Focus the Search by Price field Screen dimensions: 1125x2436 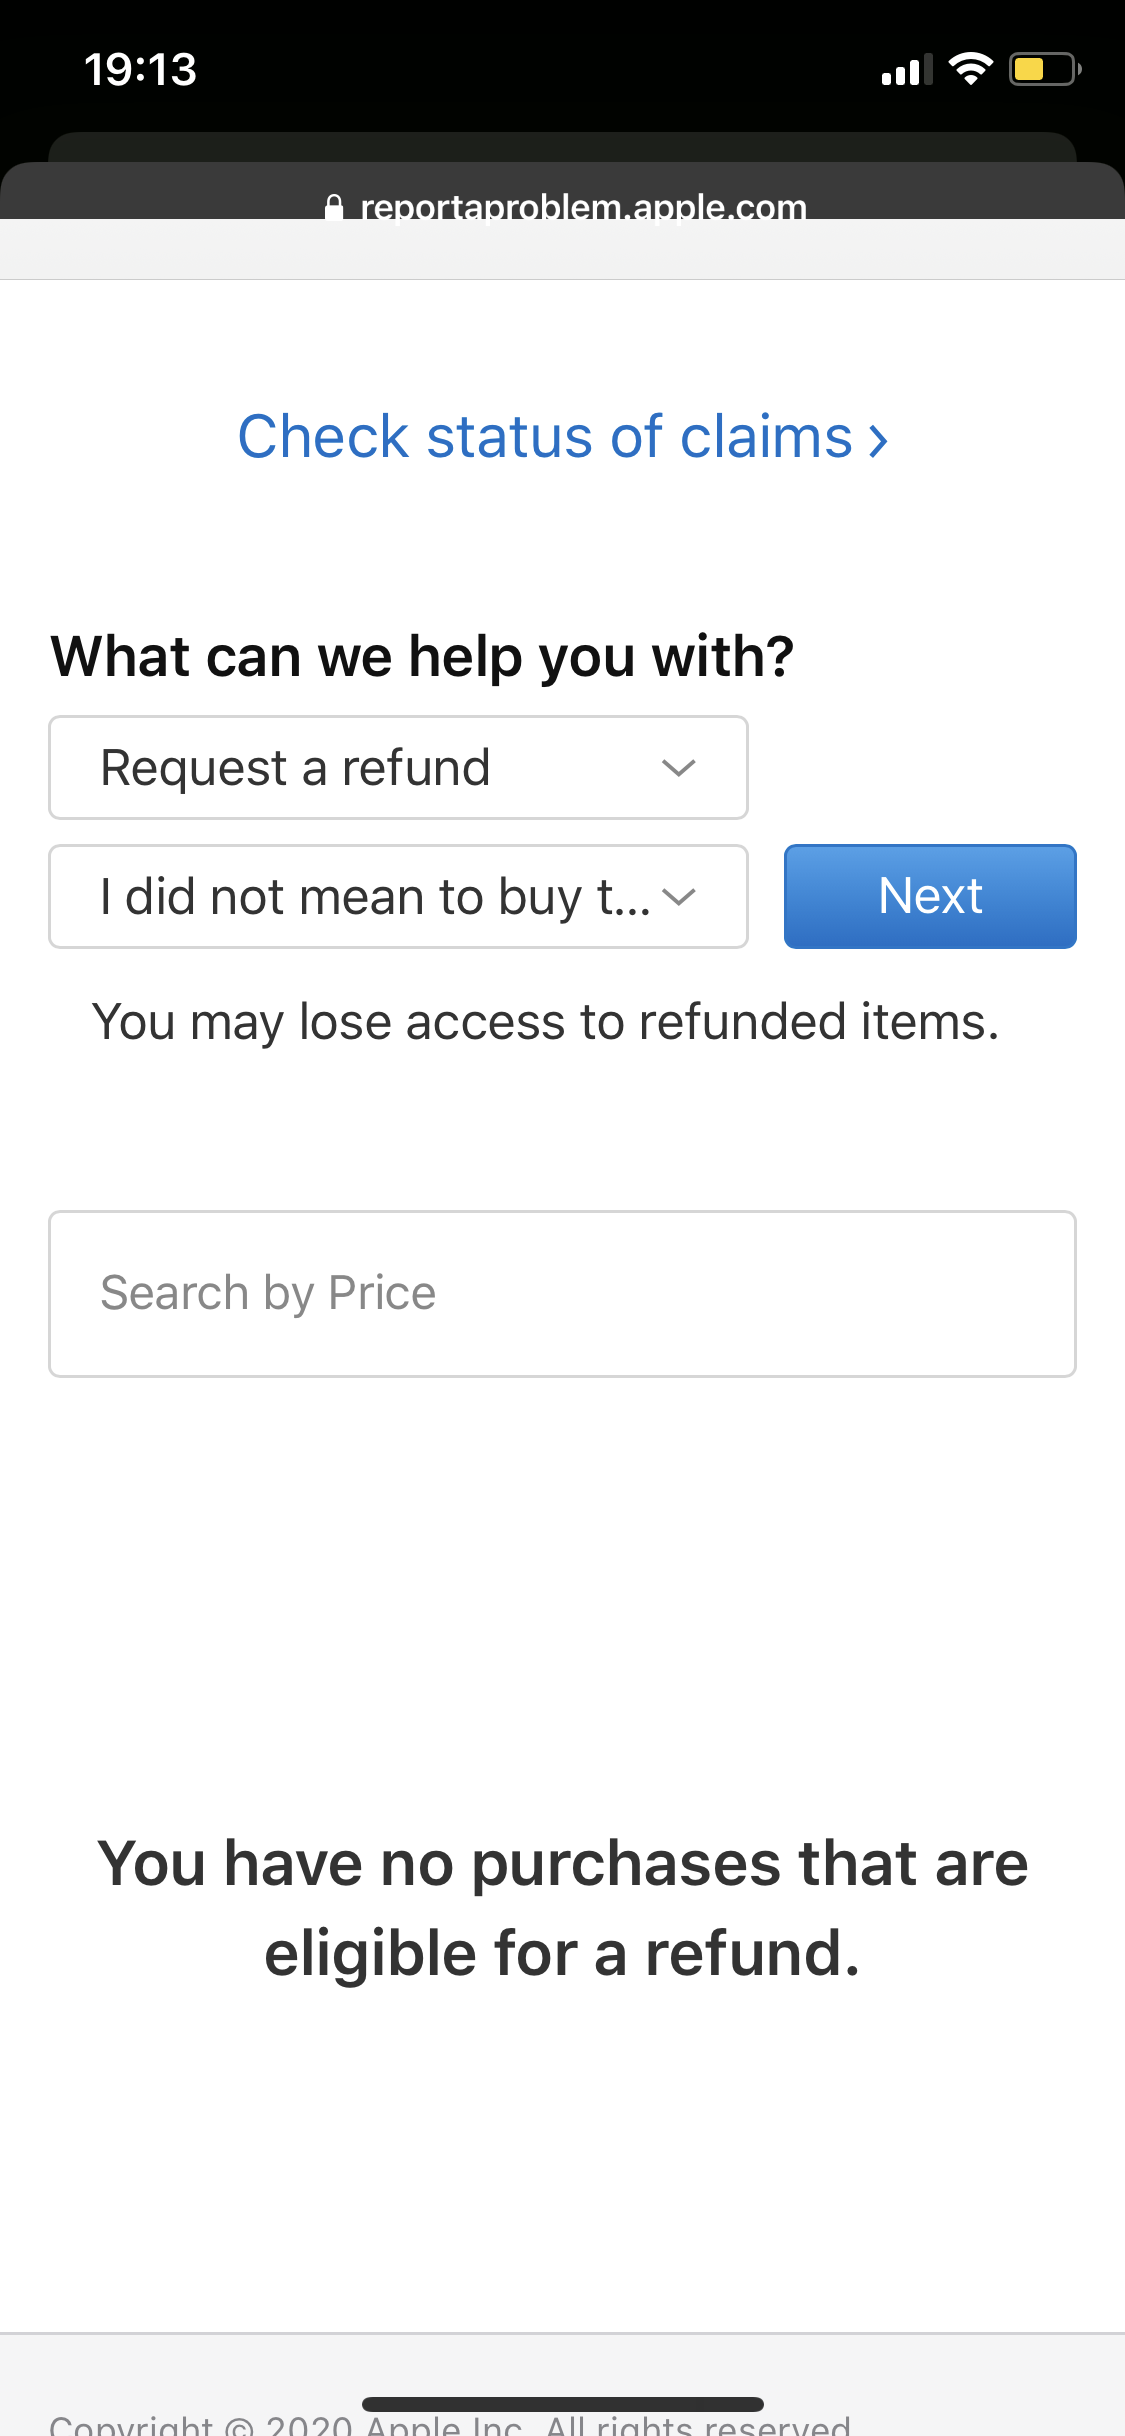(562, 1294)
